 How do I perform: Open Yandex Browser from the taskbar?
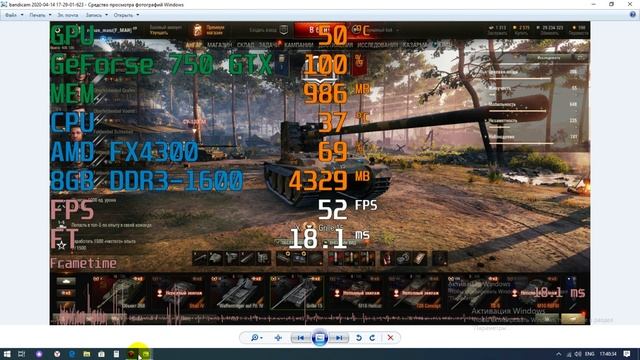57,354
